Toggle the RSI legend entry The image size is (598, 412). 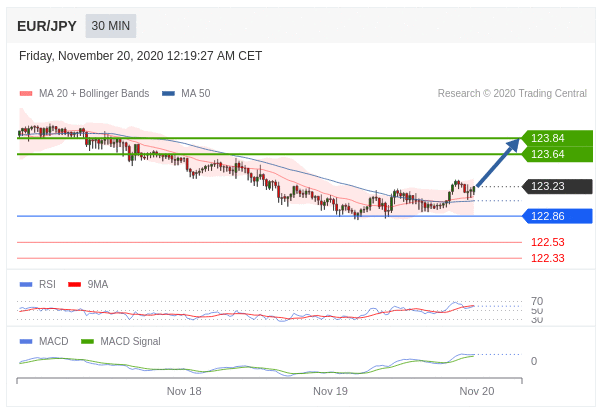pos(37,284)
